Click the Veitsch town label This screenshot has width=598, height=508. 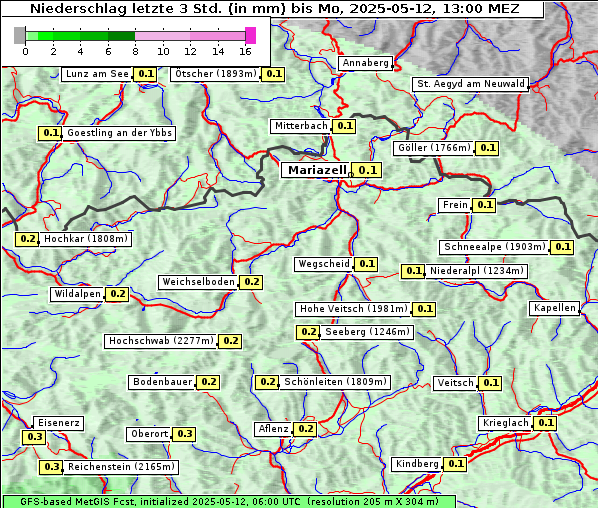(x=455, y=383)
